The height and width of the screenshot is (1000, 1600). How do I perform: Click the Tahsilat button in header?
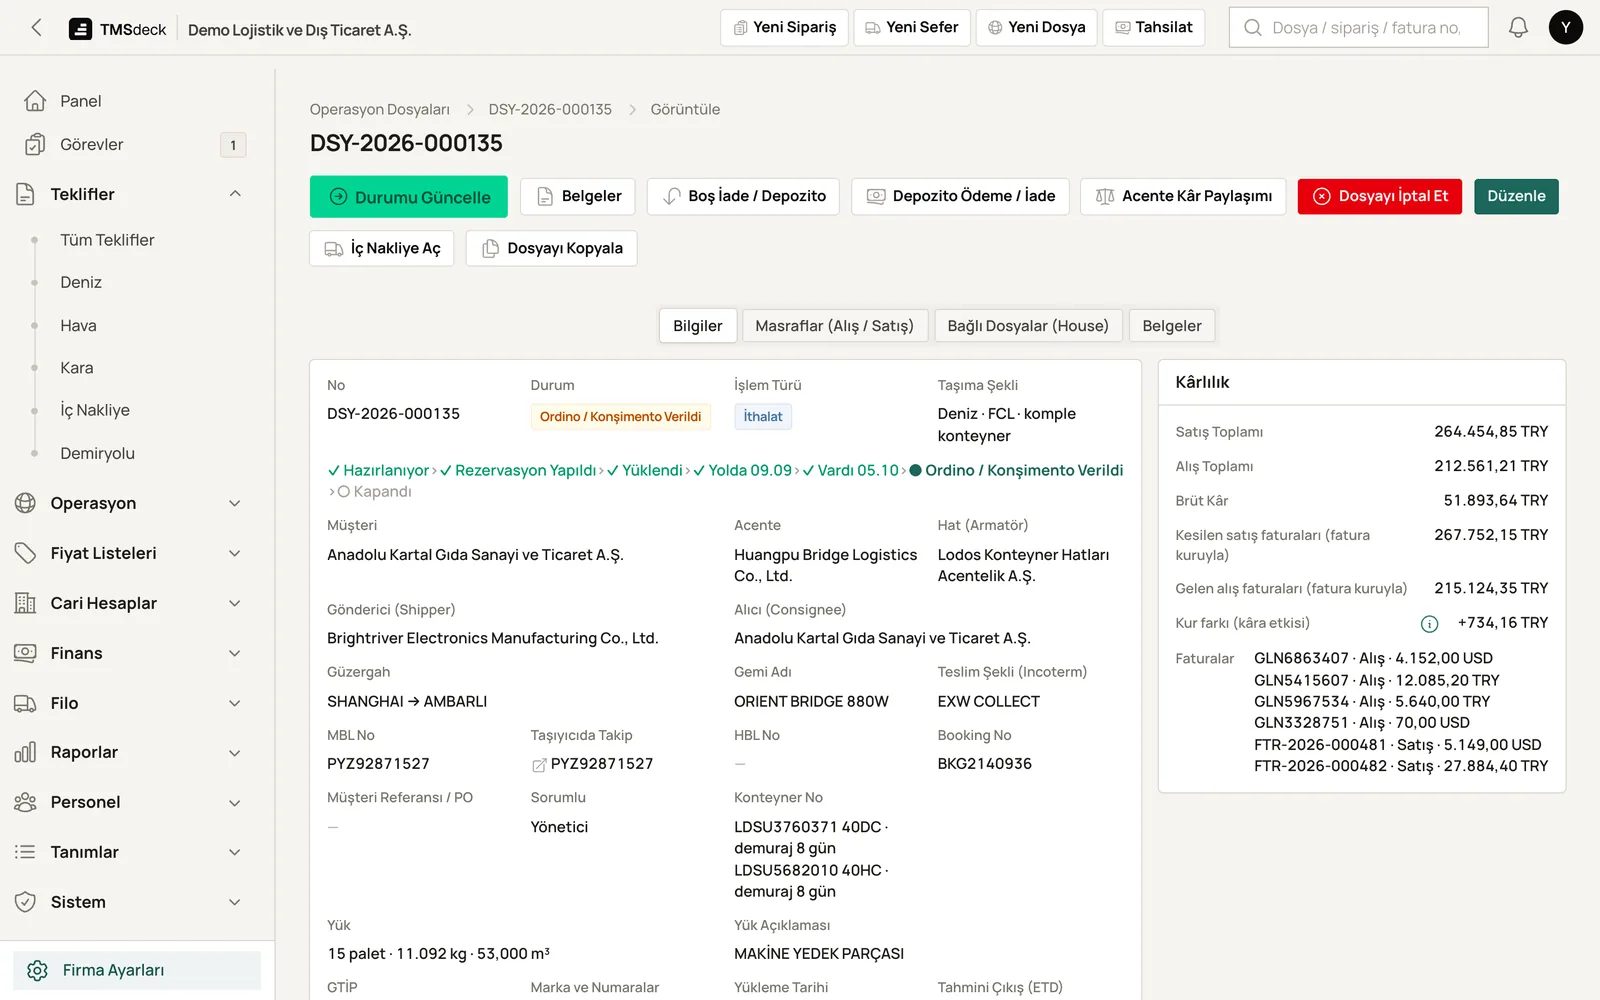1154,28
